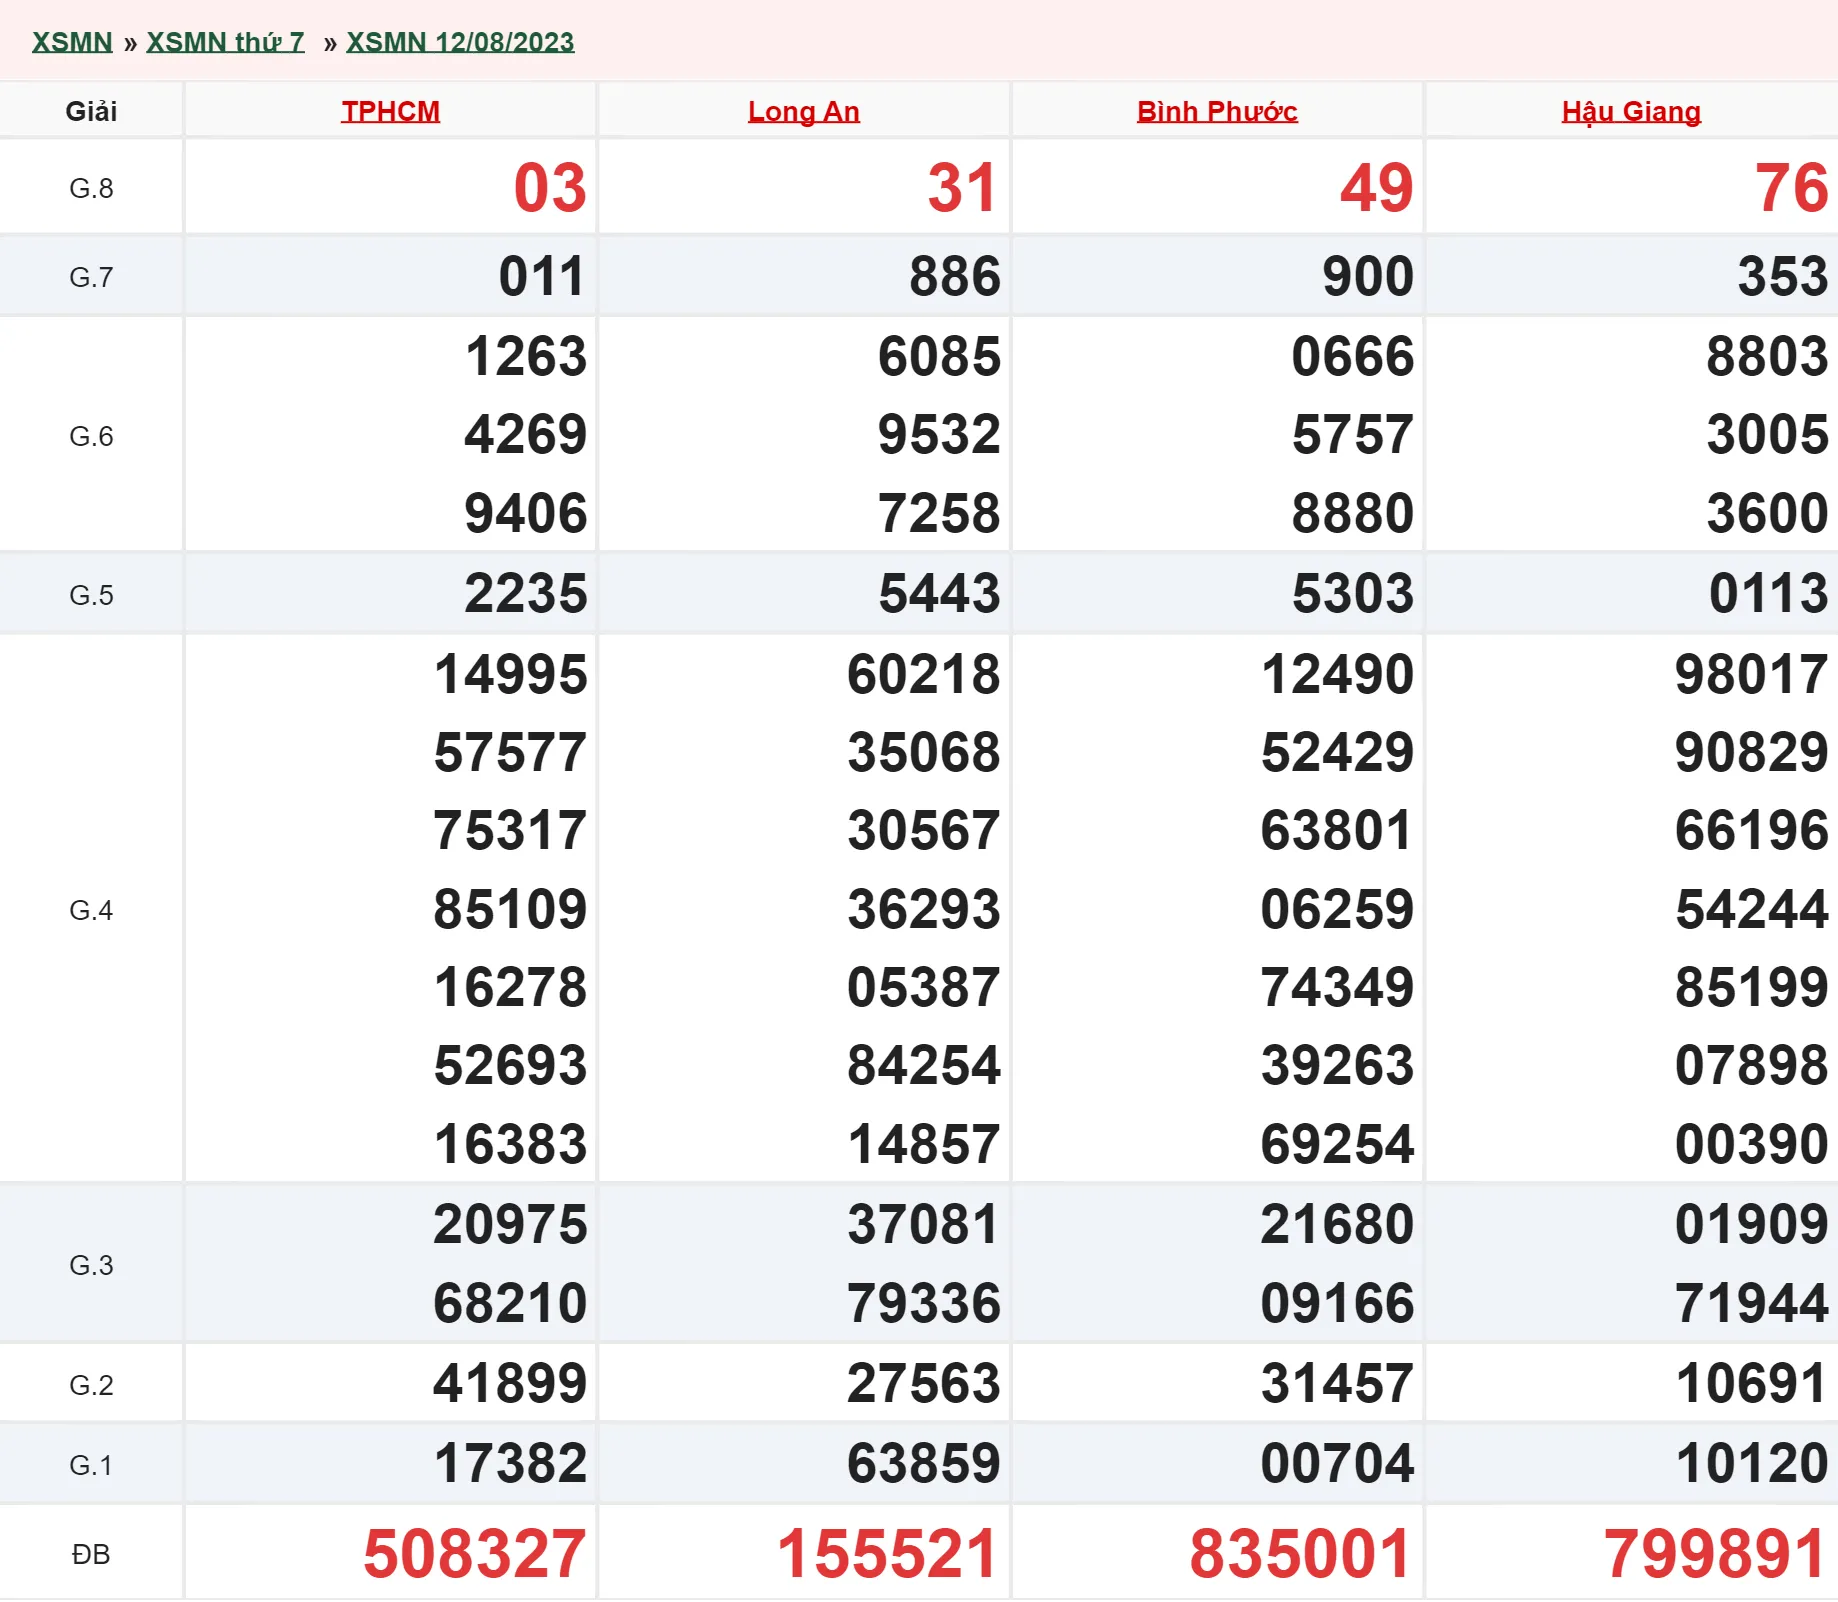The height and width of the screenshot is (1602, 1838).
Task: Click the G.1 number 63859 for Long An
Action: [x=923, y=1464]
